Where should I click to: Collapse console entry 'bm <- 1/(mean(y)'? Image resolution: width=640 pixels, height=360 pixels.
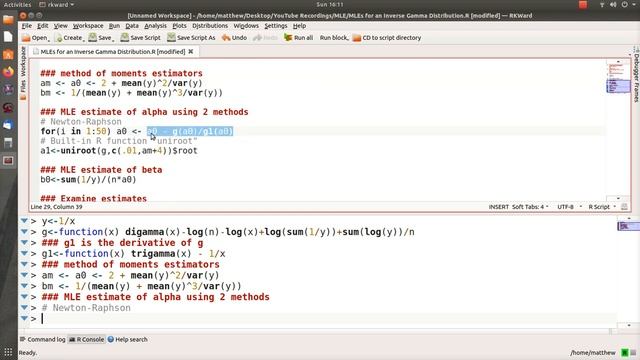click(x=24, y=286)
